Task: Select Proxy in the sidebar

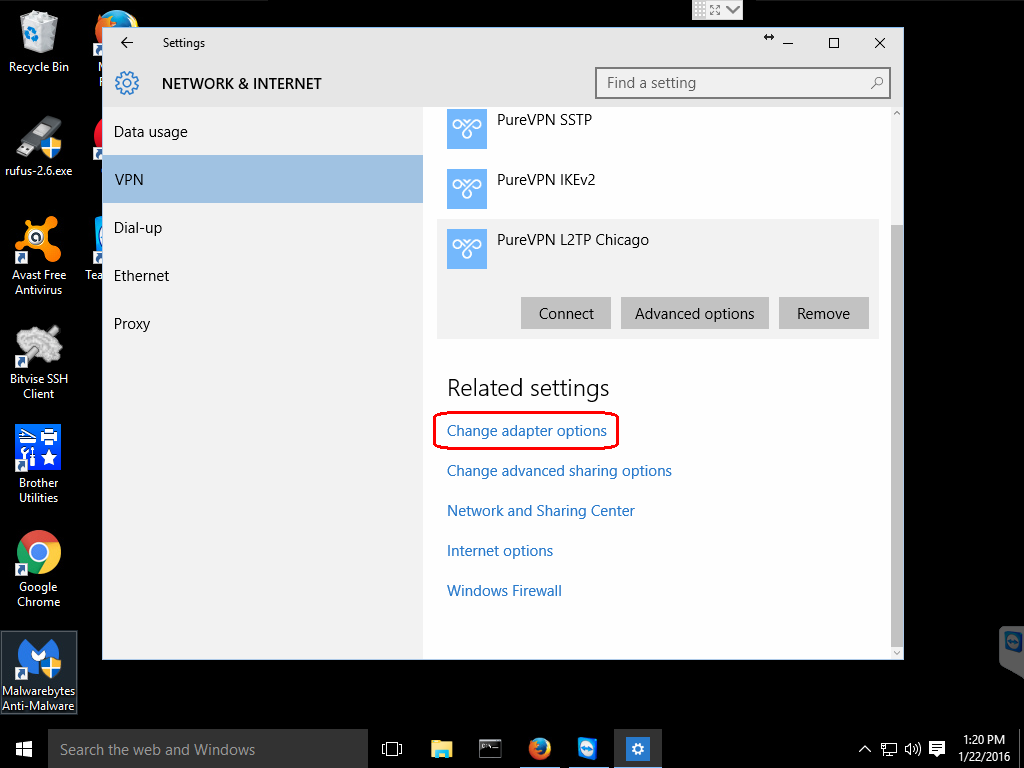Action: coord(263,323)
